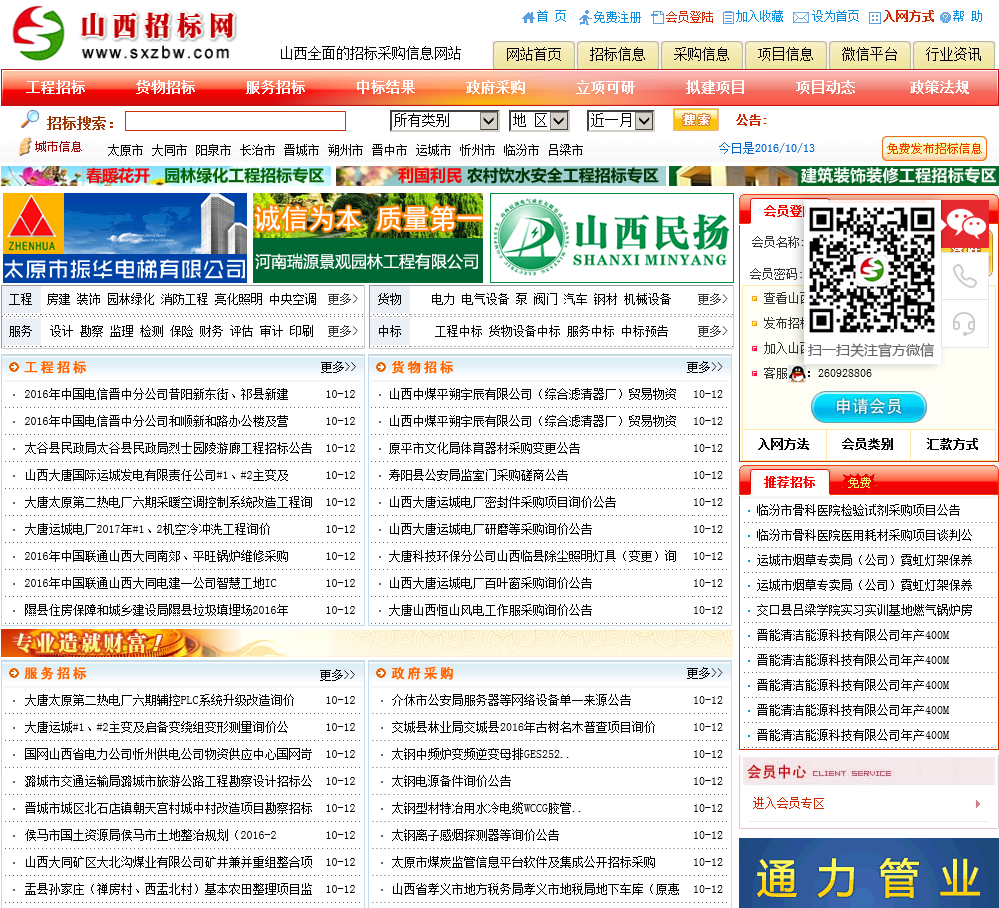Click 更多 in the 工程 category row
Screen dimensions: 999x908
pos(343,299)
